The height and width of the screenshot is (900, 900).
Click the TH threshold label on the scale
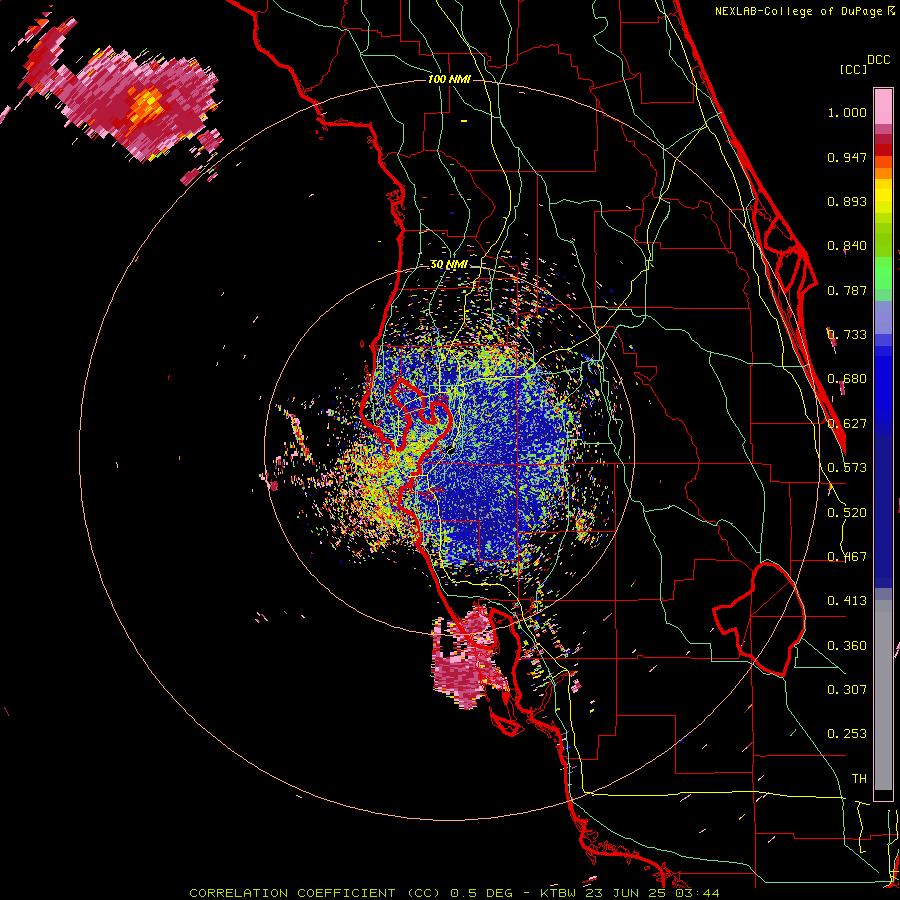click(859, 778)
